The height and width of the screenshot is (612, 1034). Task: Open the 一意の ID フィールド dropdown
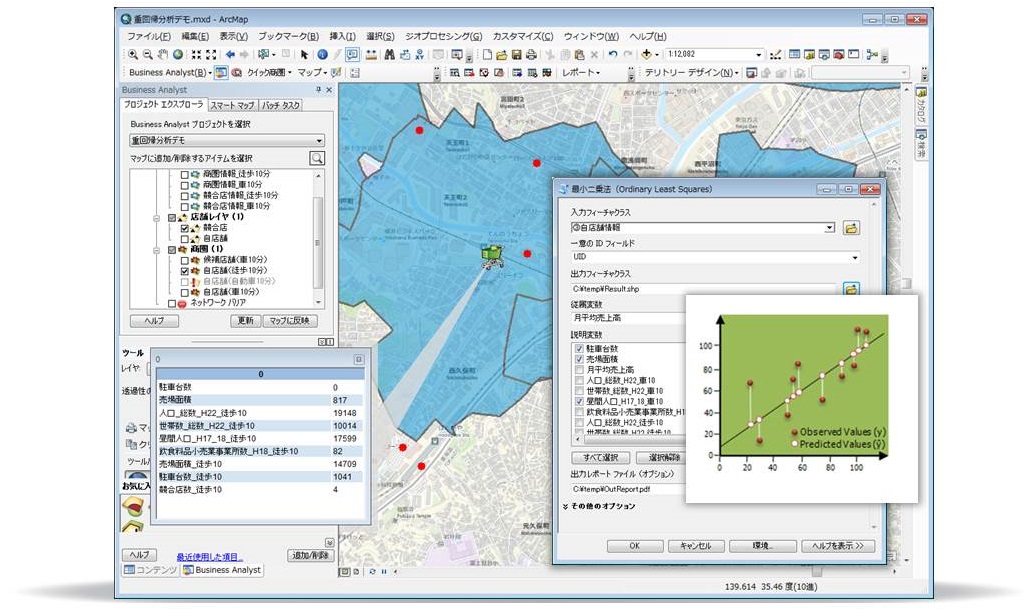pyautogui.click(x=855, y=257)
